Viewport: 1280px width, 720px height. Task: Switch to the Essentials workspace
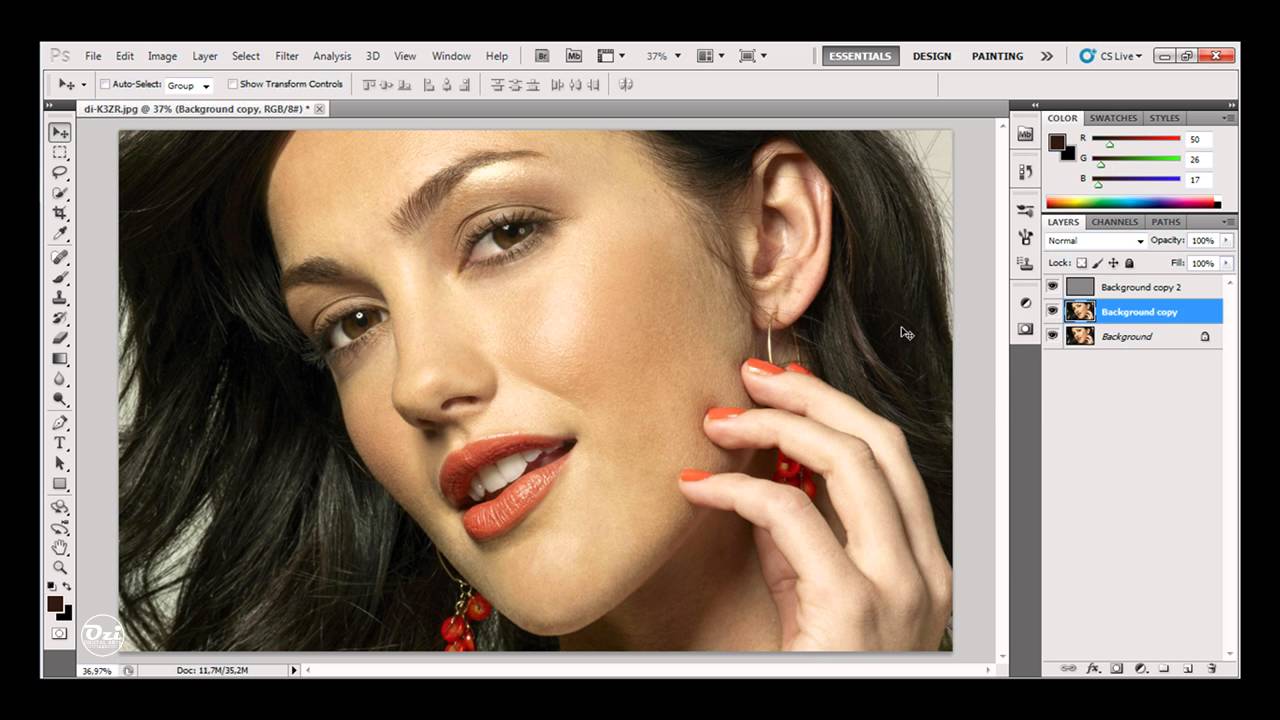pyautogui.click(x=860, y=56)
